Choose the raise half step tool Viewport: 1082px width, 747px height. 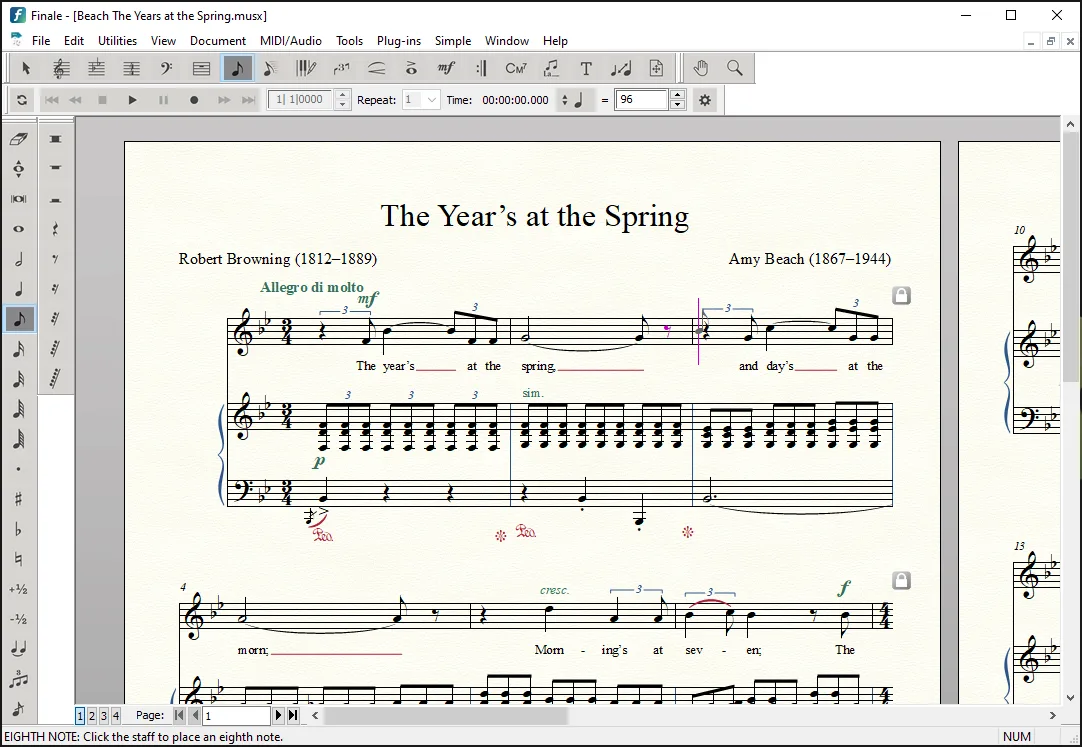click(x=19, y=589)
